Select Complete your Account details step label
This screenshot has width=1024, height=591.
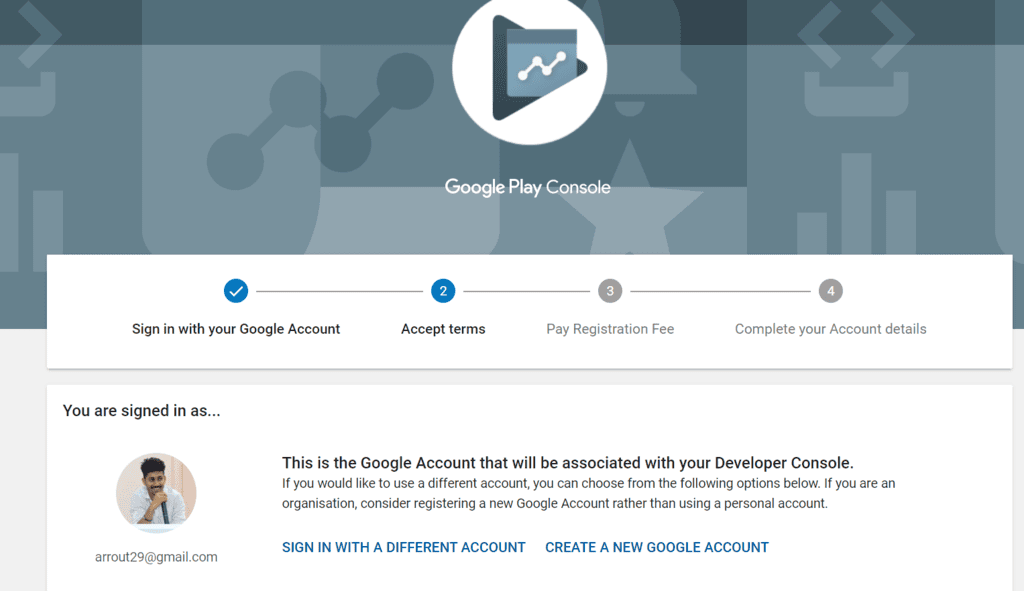click(x=830, y=328)
